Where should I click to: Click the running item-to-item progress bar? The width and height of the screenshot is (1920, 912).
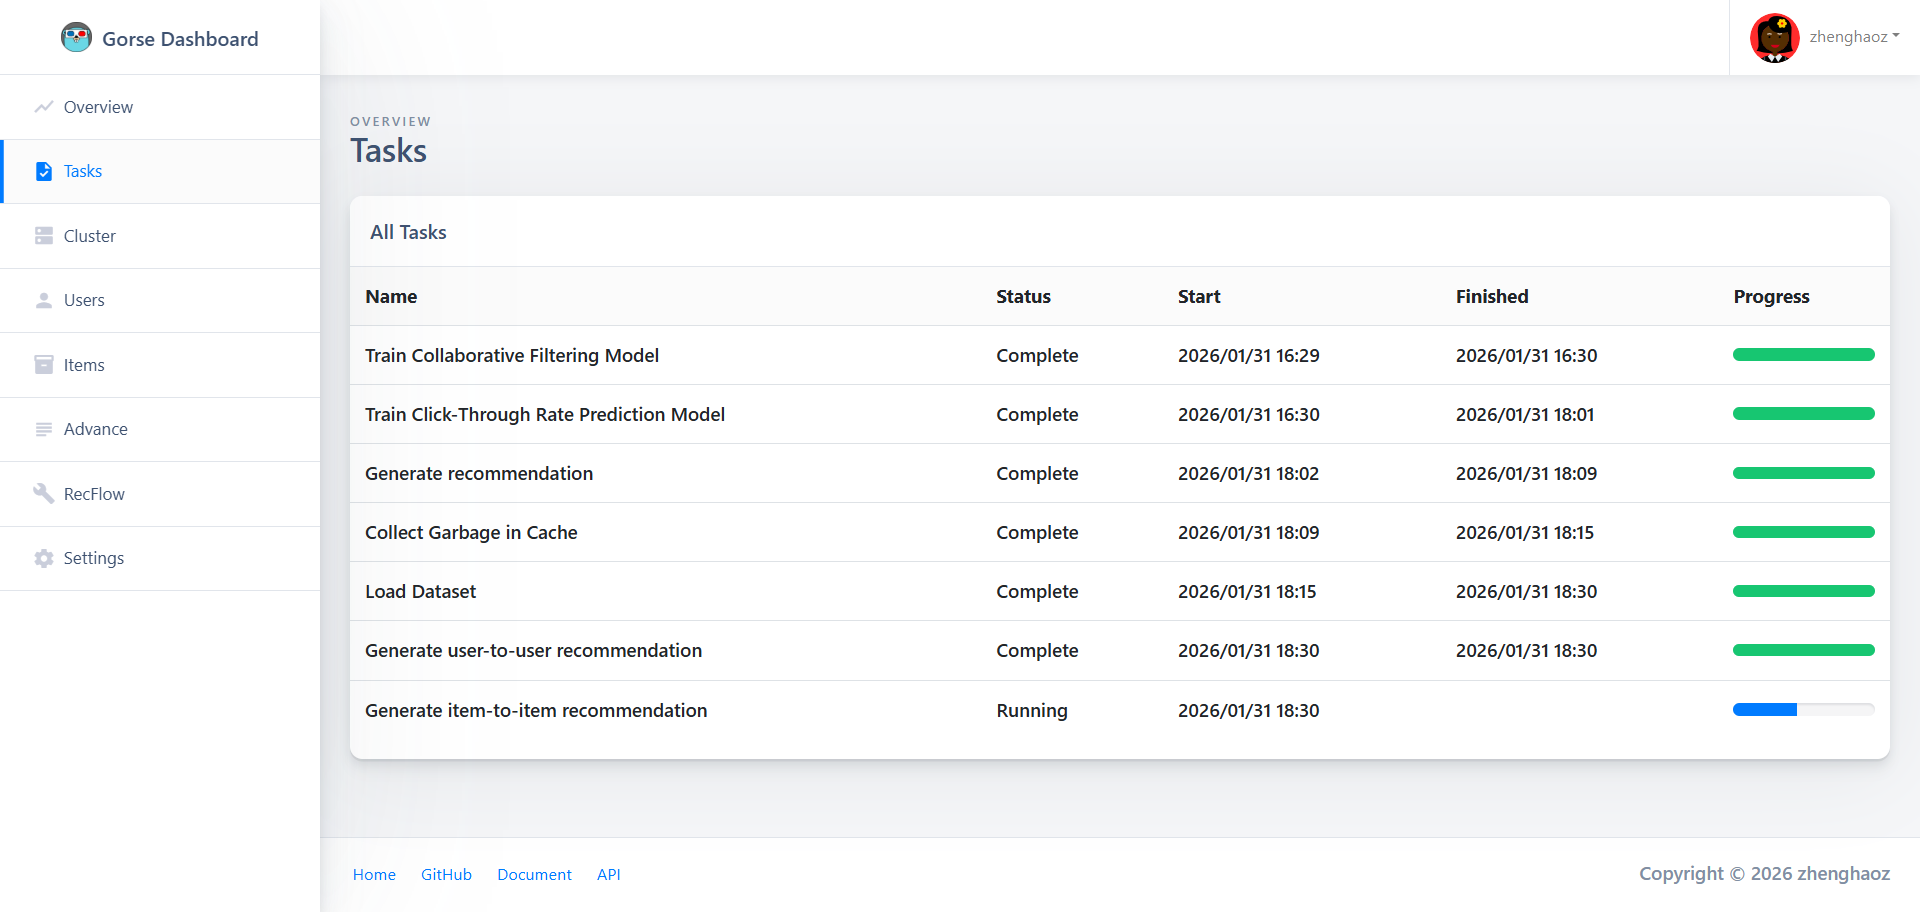click(1803, 710)
